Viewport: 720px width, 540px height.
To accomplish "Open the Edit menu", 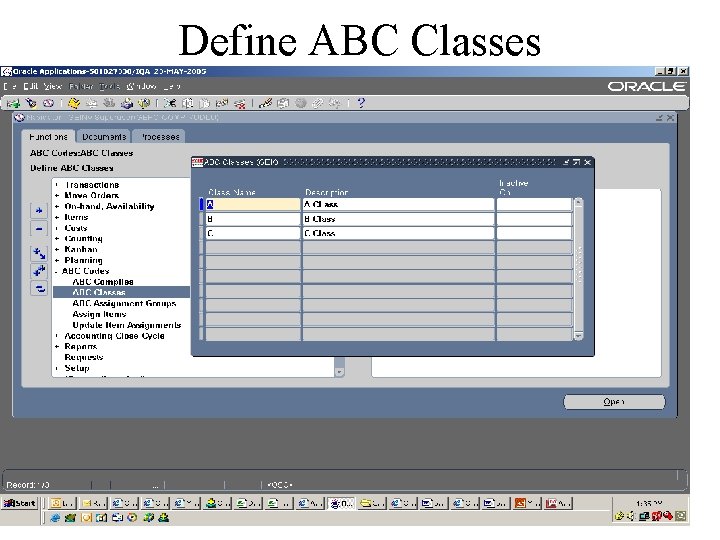I will coord(31,86).
